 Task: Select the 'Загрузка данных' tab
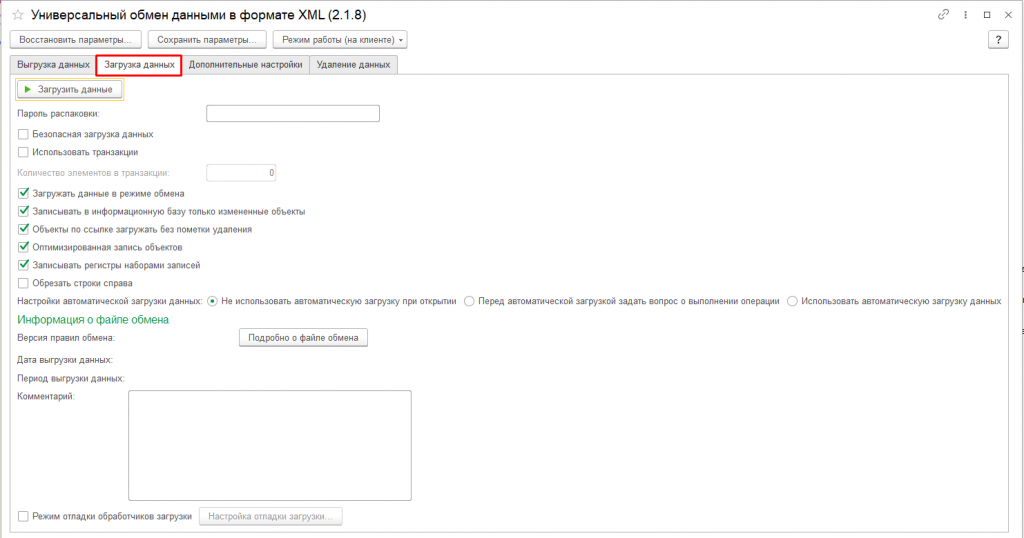139,65
